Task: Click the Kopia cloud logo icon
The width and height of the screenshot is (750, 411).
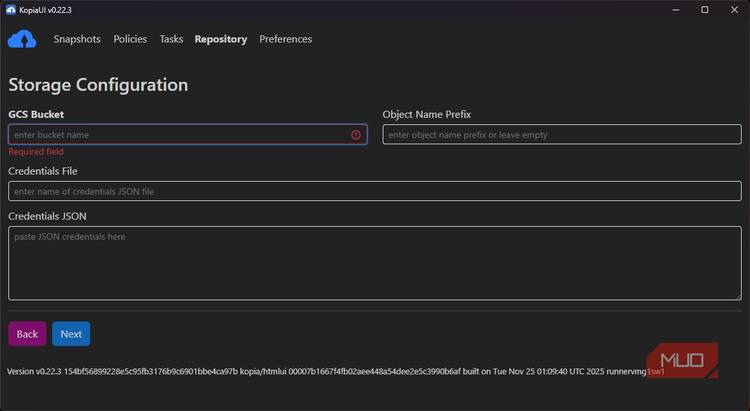Action: click(22, 39)
